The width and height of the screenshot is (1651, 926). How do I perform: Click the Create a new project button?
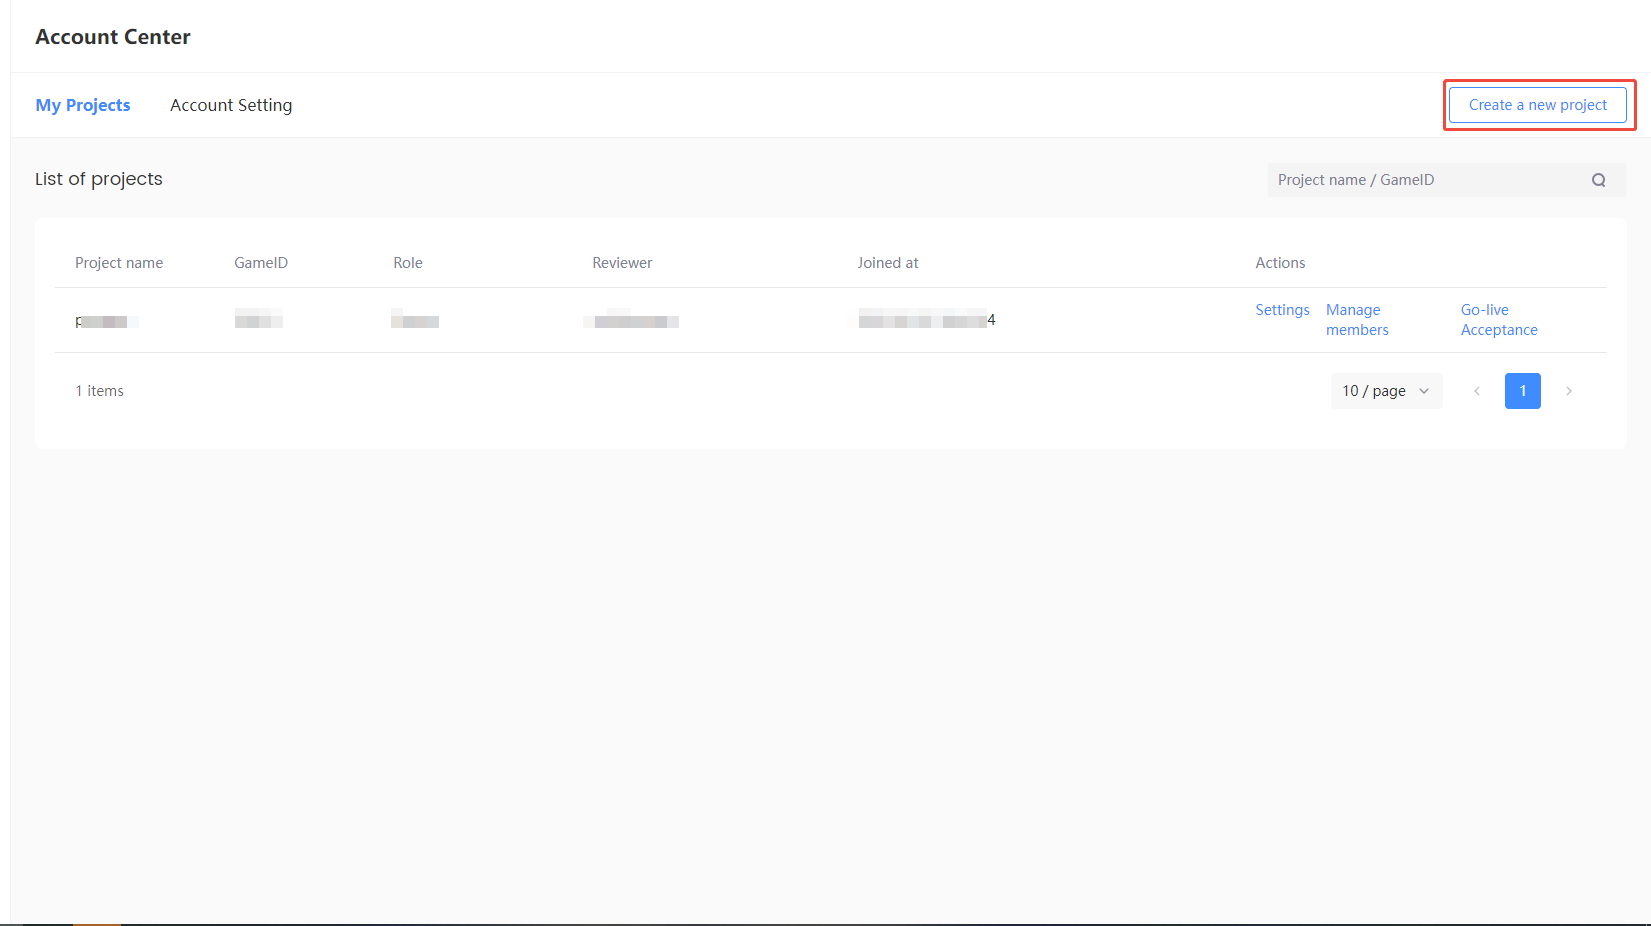tap(1537, 105)
